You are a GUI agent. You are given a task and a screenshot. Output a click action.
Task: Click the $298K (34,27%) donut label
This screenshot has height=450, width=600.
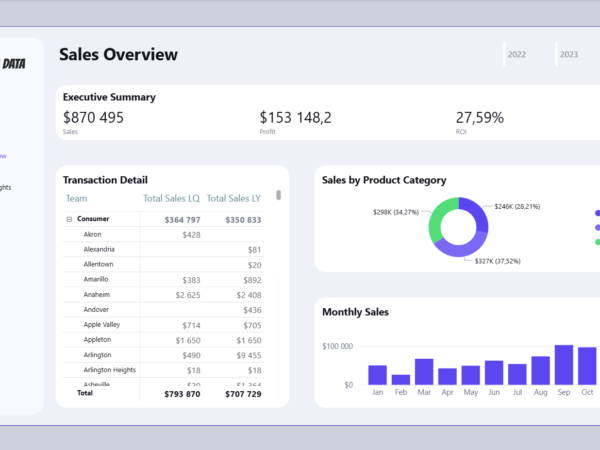coord(396,212)
